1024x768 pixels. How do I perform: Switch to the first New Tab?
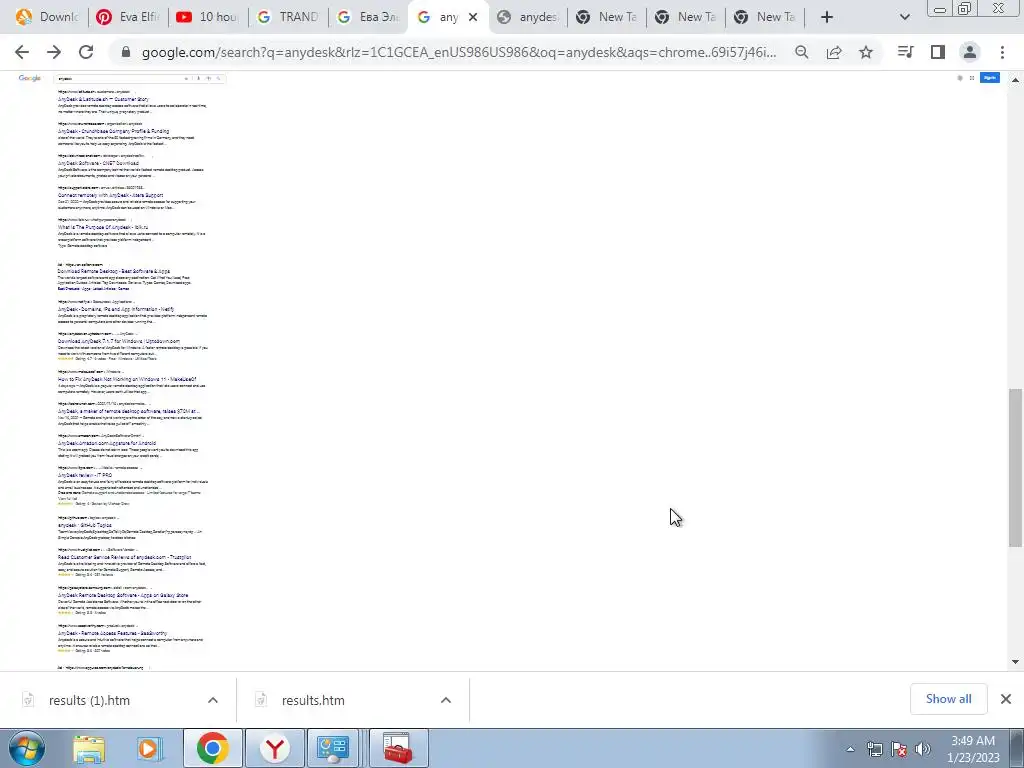tap(607, 17)
